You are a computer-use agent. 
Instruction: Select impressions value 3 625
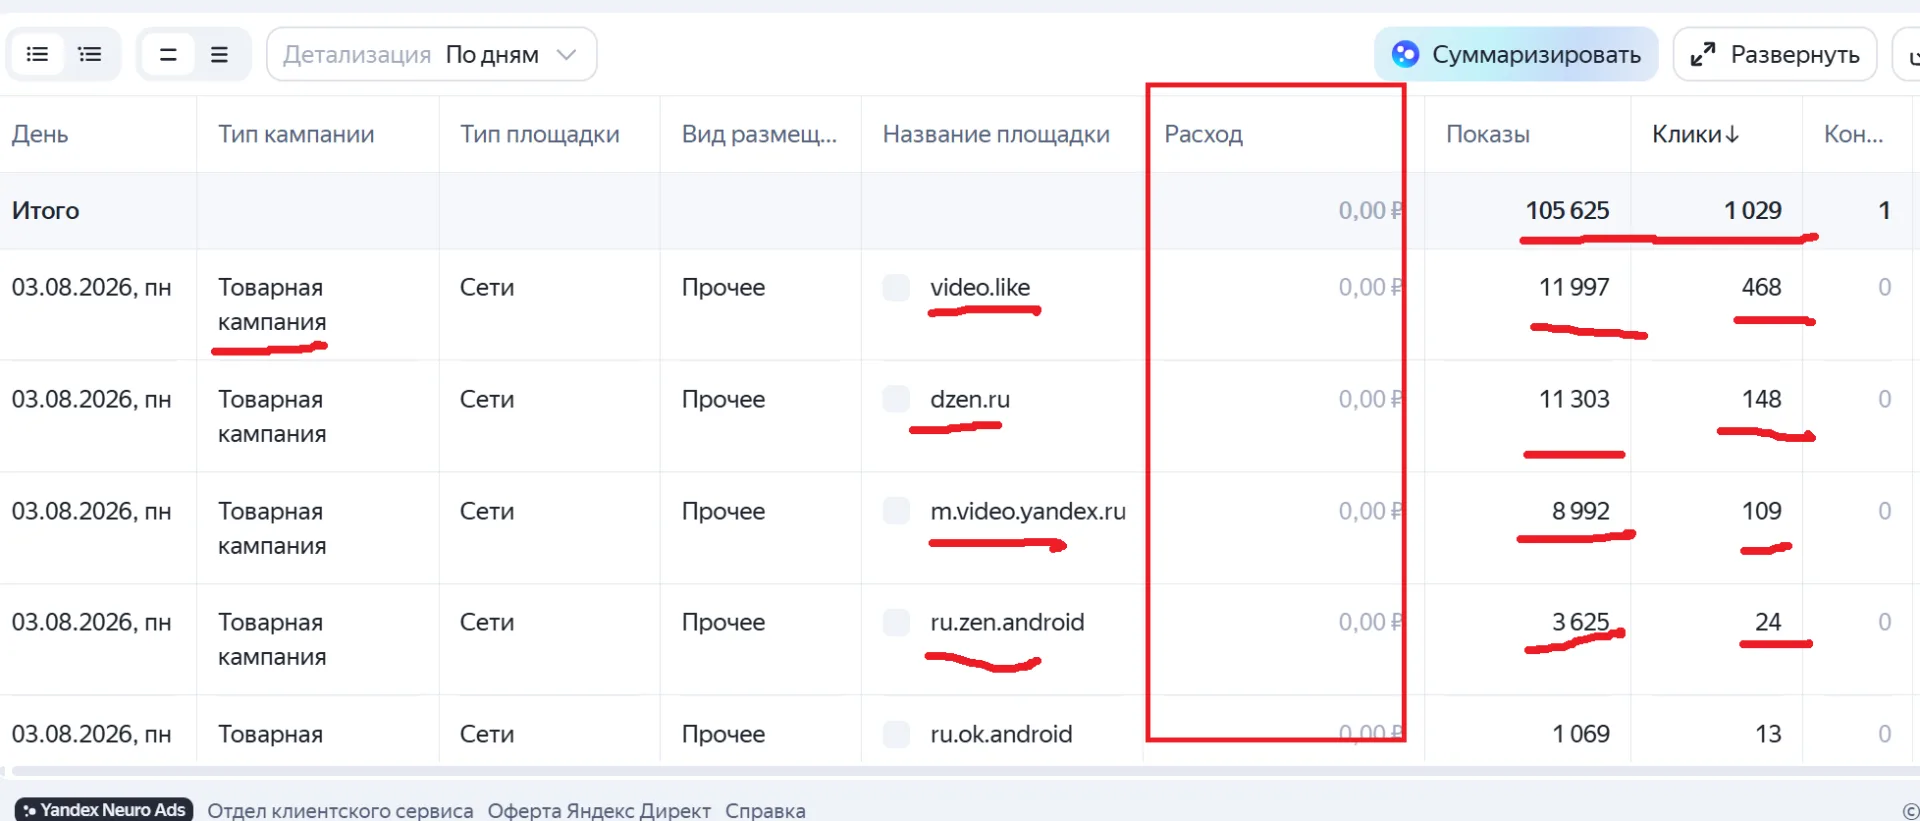[x=1581, y=622]
